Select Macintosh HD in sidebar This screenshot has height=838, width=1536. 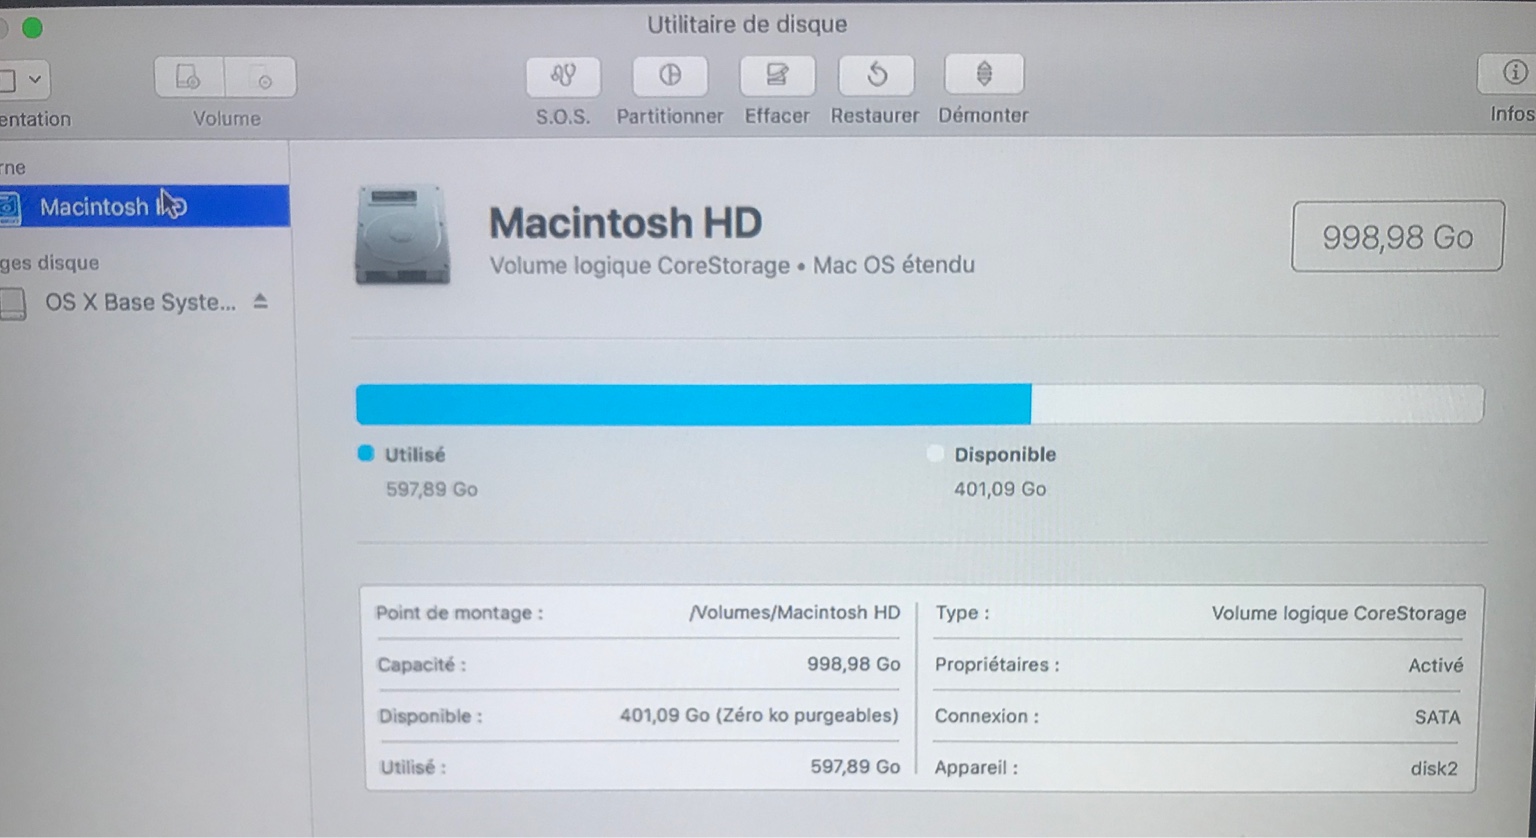click(x=144, y=206)
